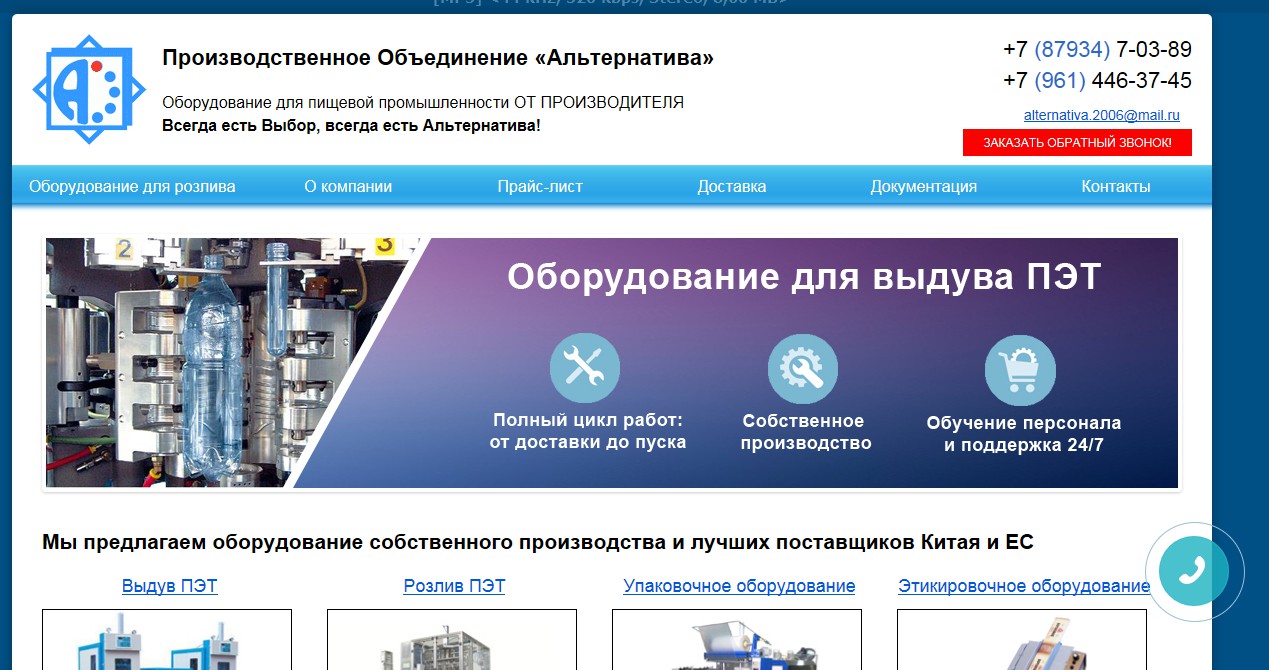Go to Контакты page
The image size is (1269, 670).
point(1116,186)
